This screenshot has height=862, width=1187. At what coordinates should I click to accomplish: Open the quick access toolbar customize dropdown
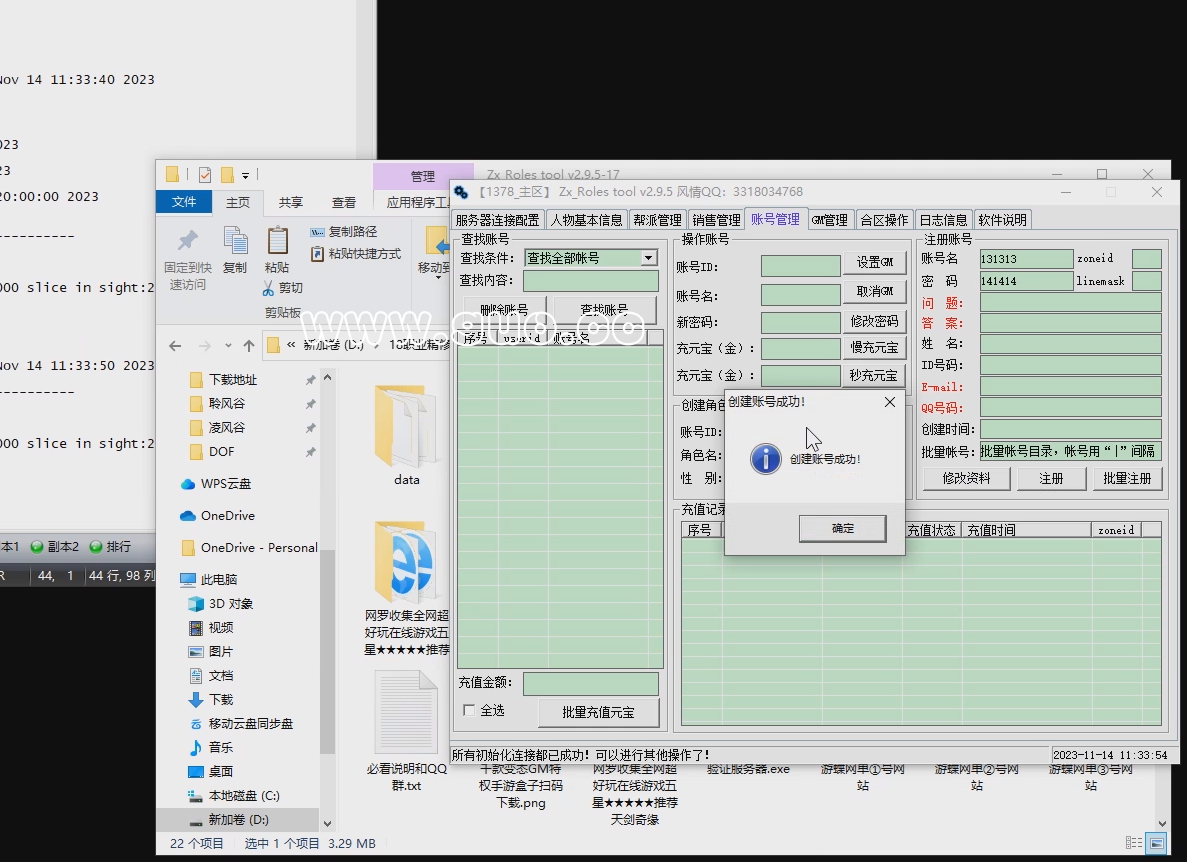coord(246,175)
